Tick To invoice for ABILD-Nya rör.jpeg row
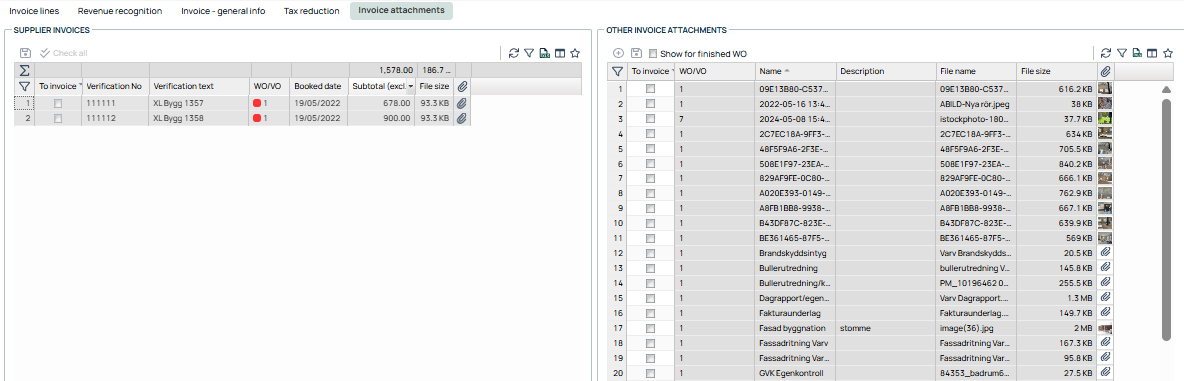Viewport: 1184px width, 381px height. pos(650,103)
